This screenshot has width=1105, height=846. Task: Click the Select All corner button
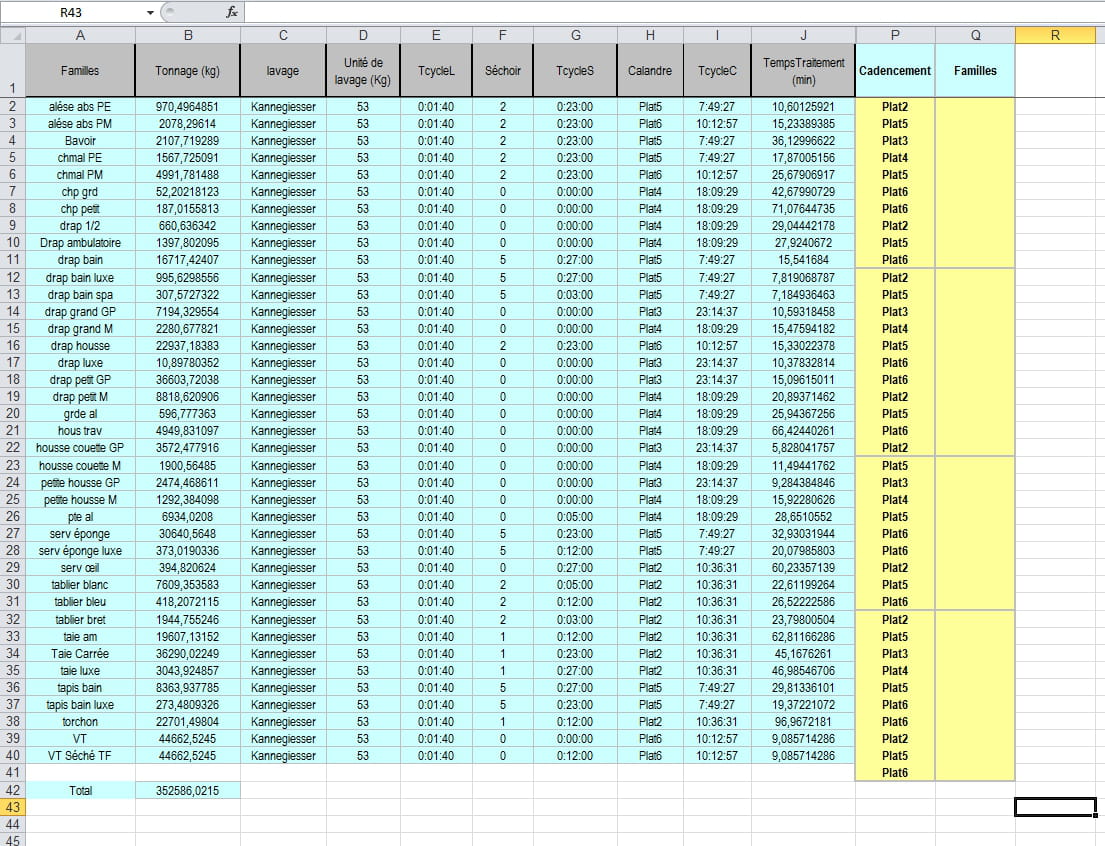(13, 35)
